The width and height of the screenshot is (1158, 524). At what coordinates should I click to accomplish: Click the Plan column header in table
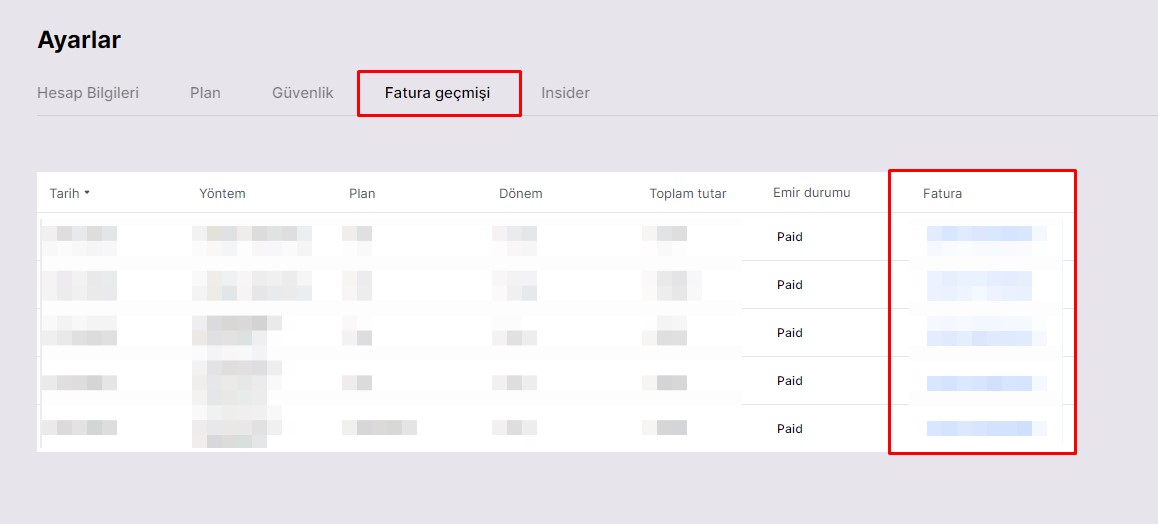tap(362, 193)
